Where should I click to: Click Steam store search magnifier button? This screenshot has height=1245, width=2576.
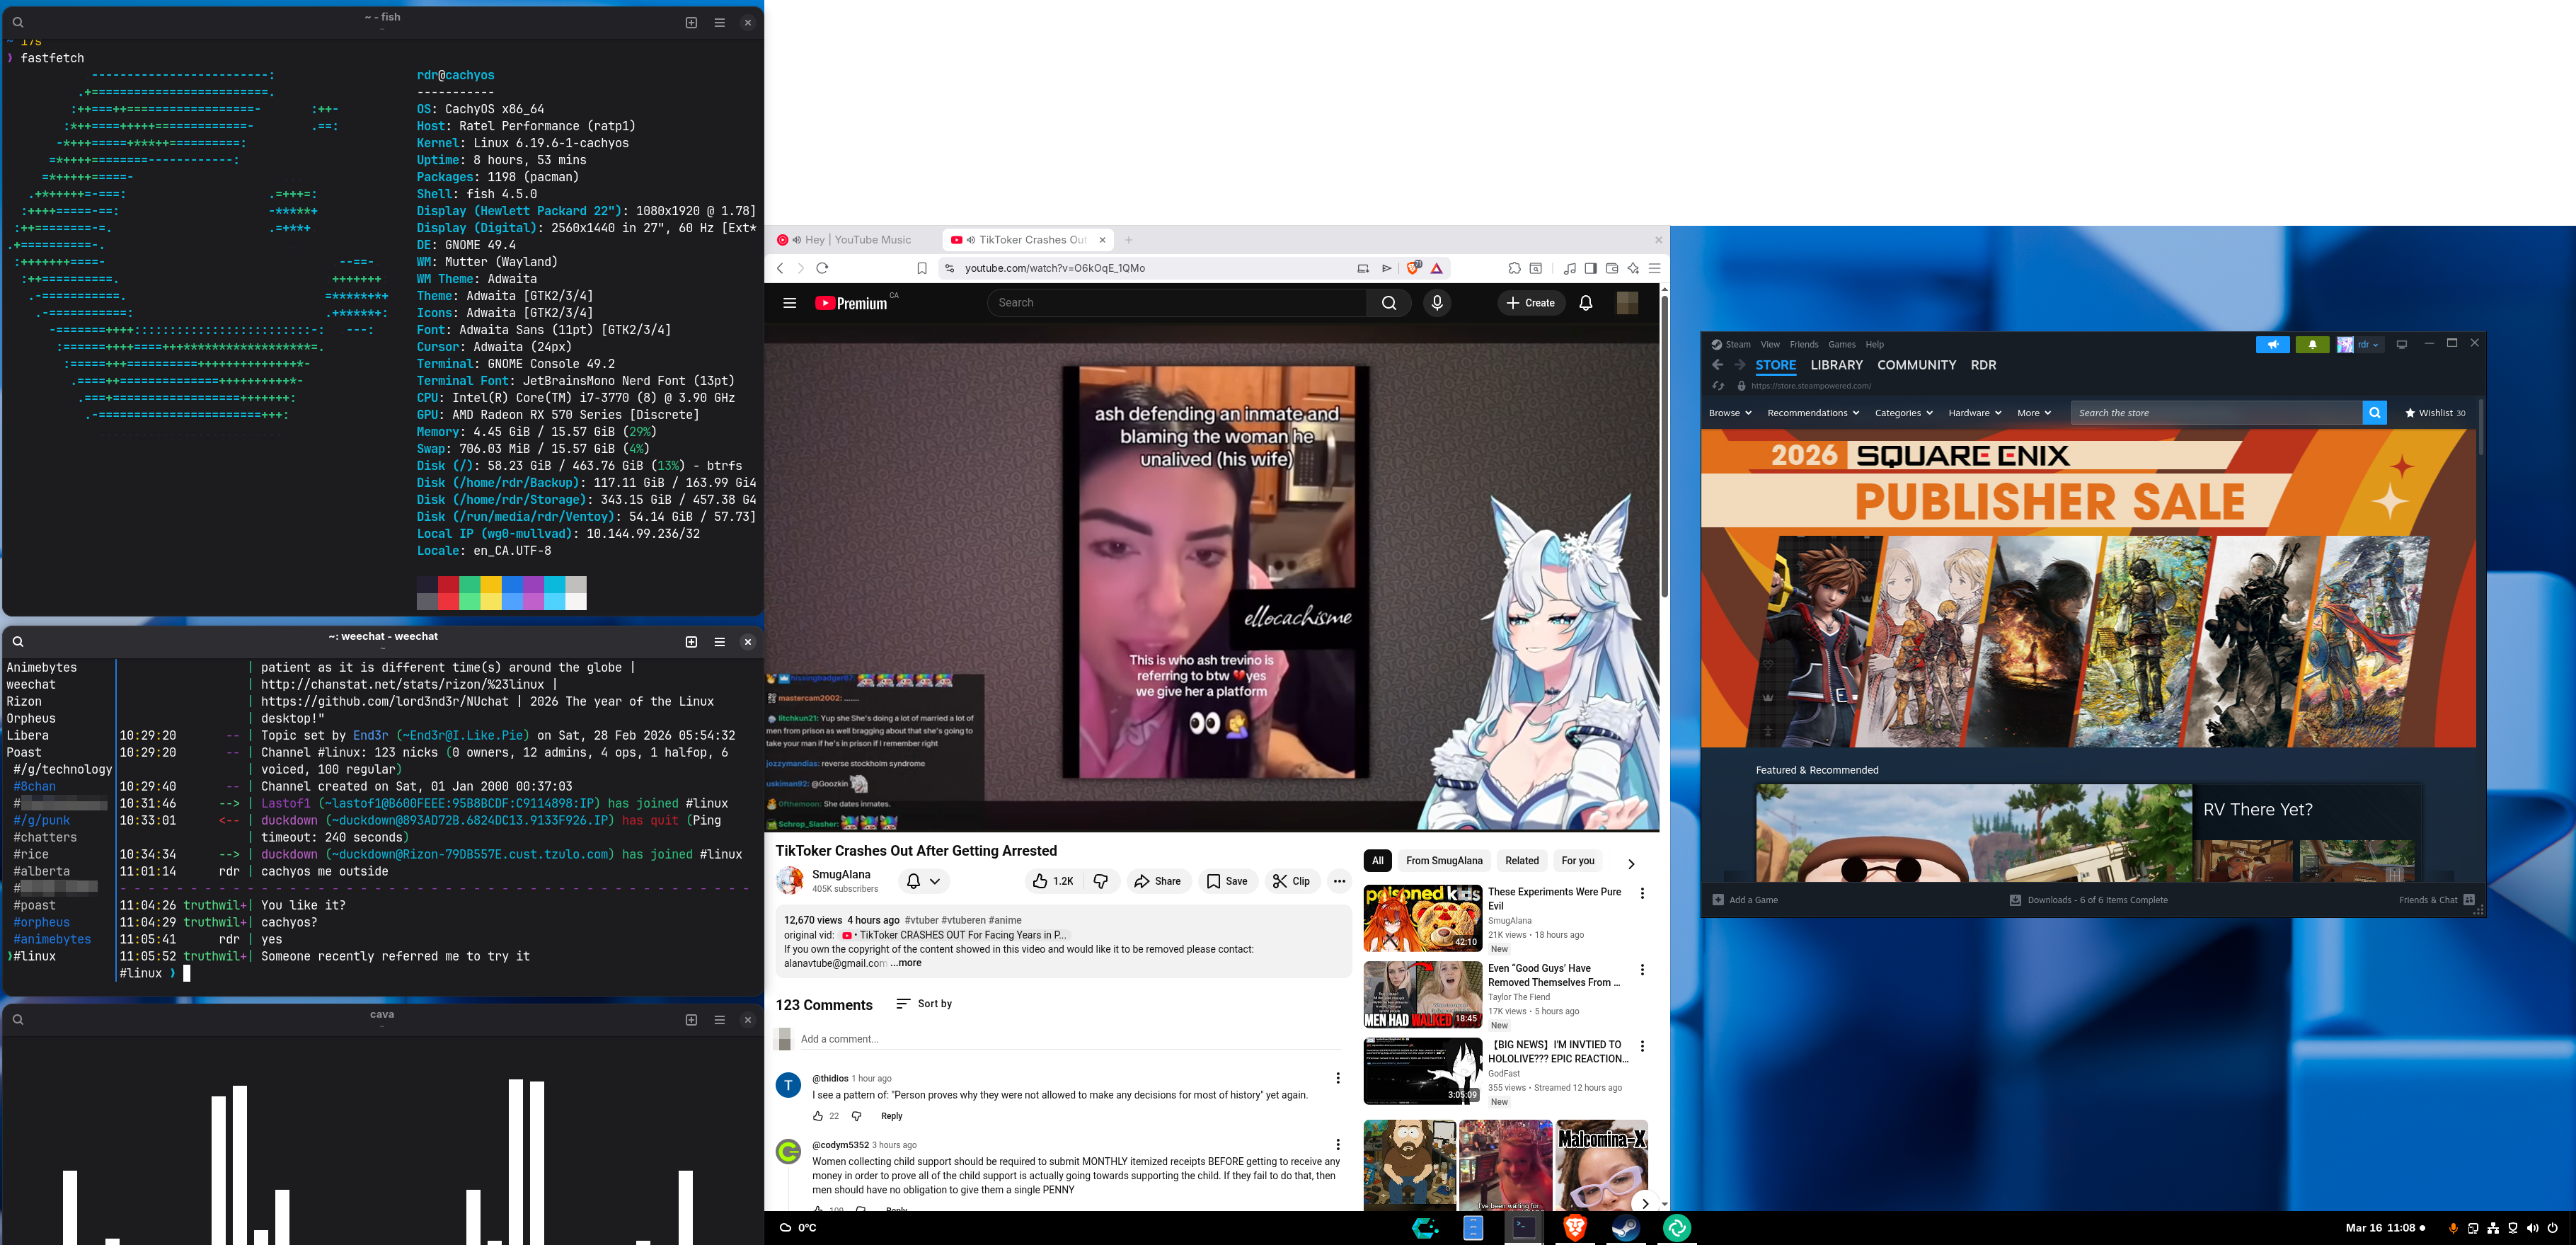[x=2374, y=413]
